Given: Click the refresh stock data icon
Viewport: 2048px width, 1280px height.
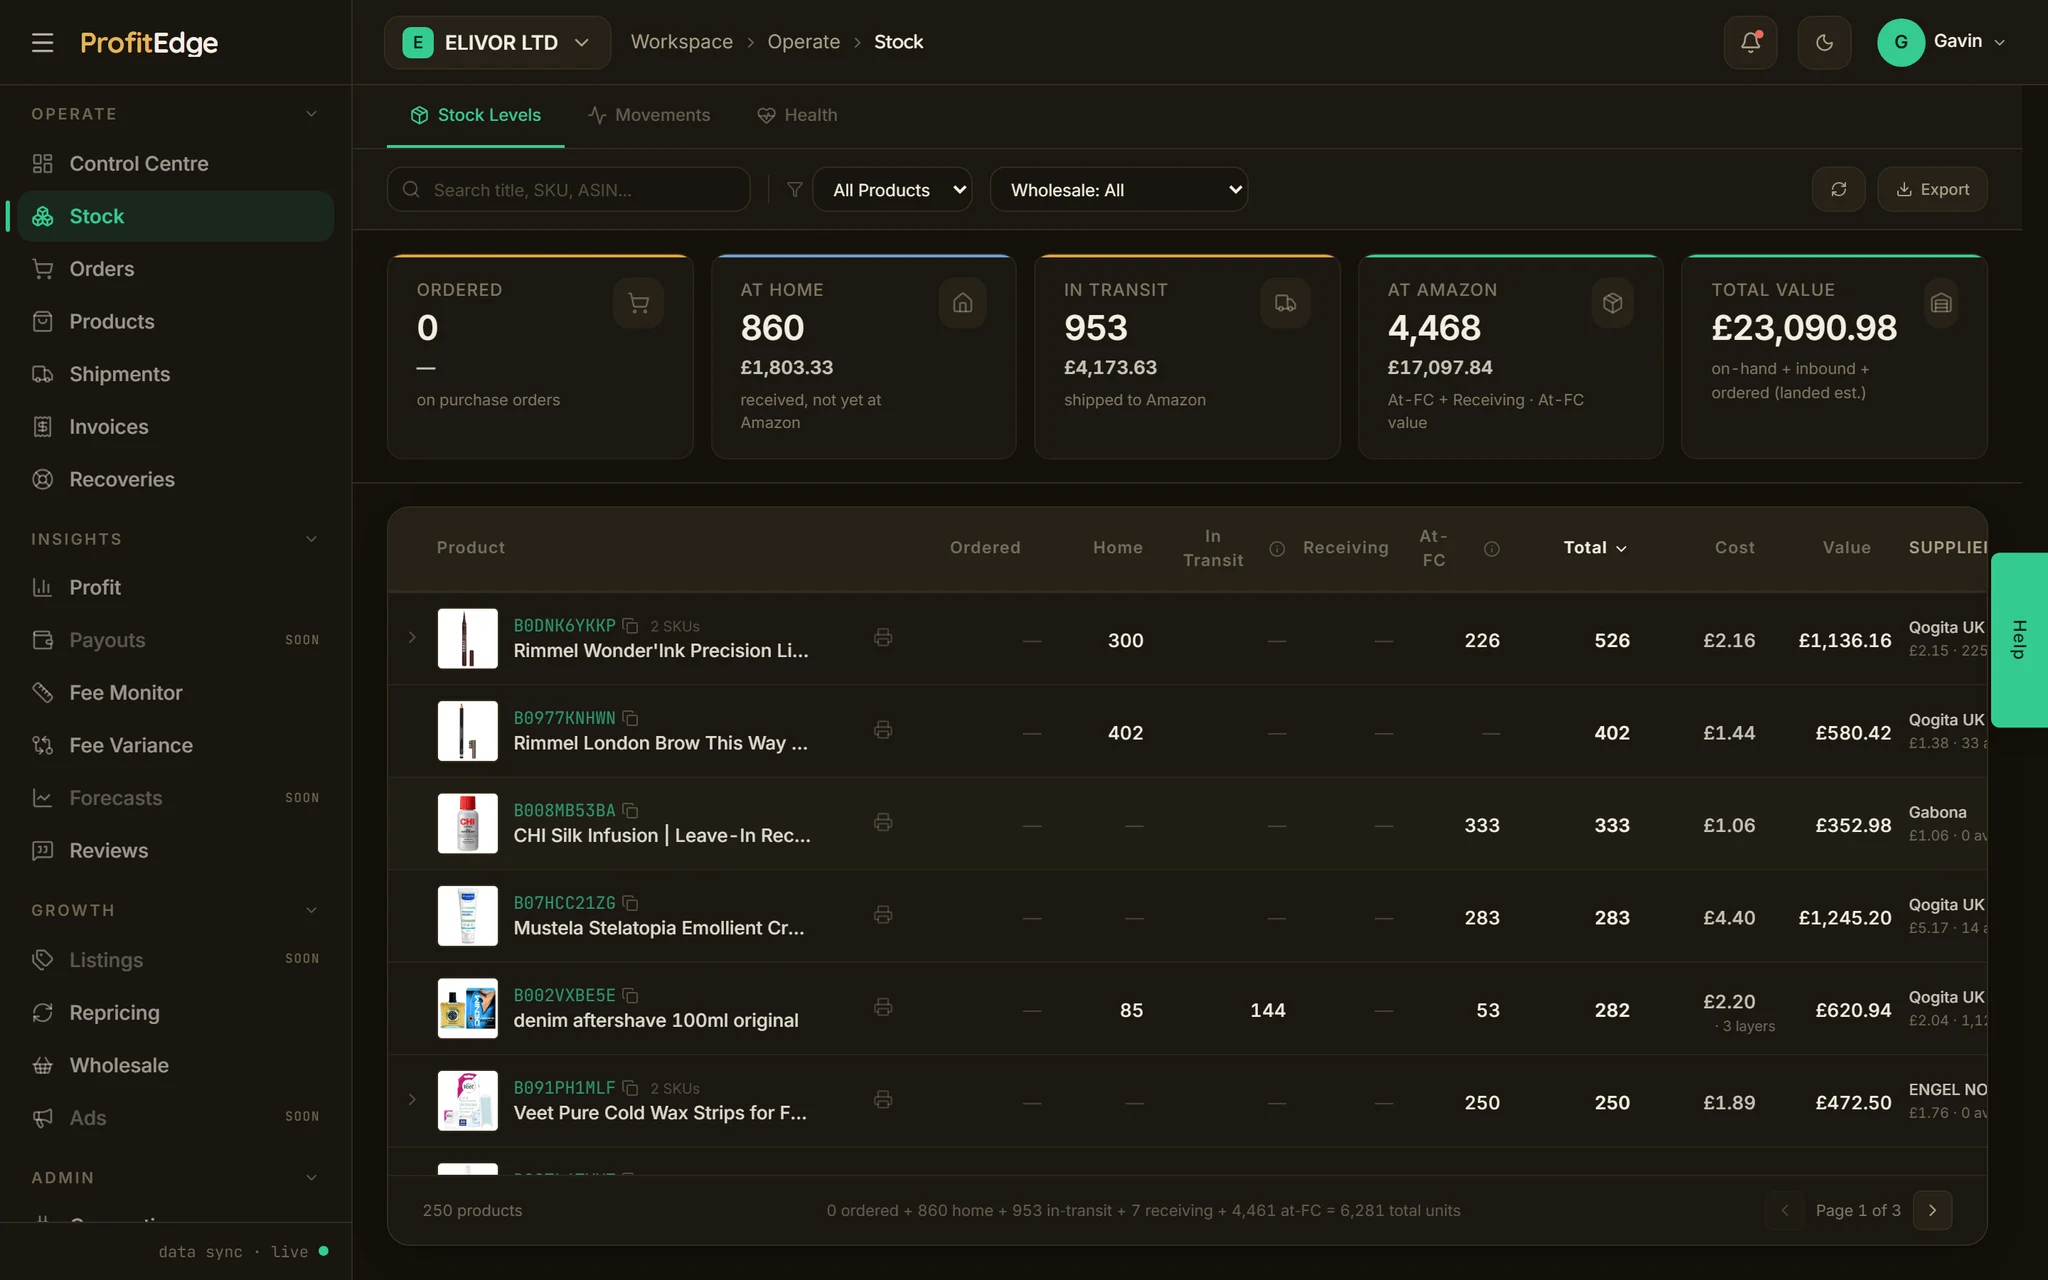Looking at the screenshot, I should point(1838,189).
